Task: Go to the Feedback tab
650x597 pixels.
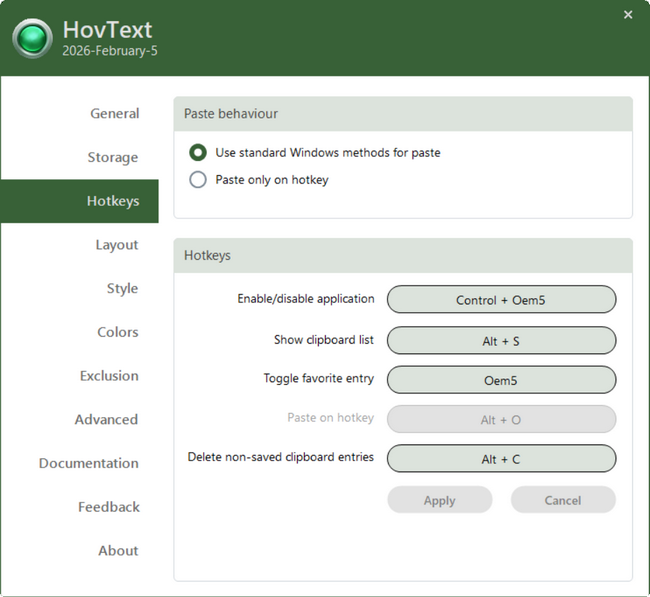Action: [108, 507]
